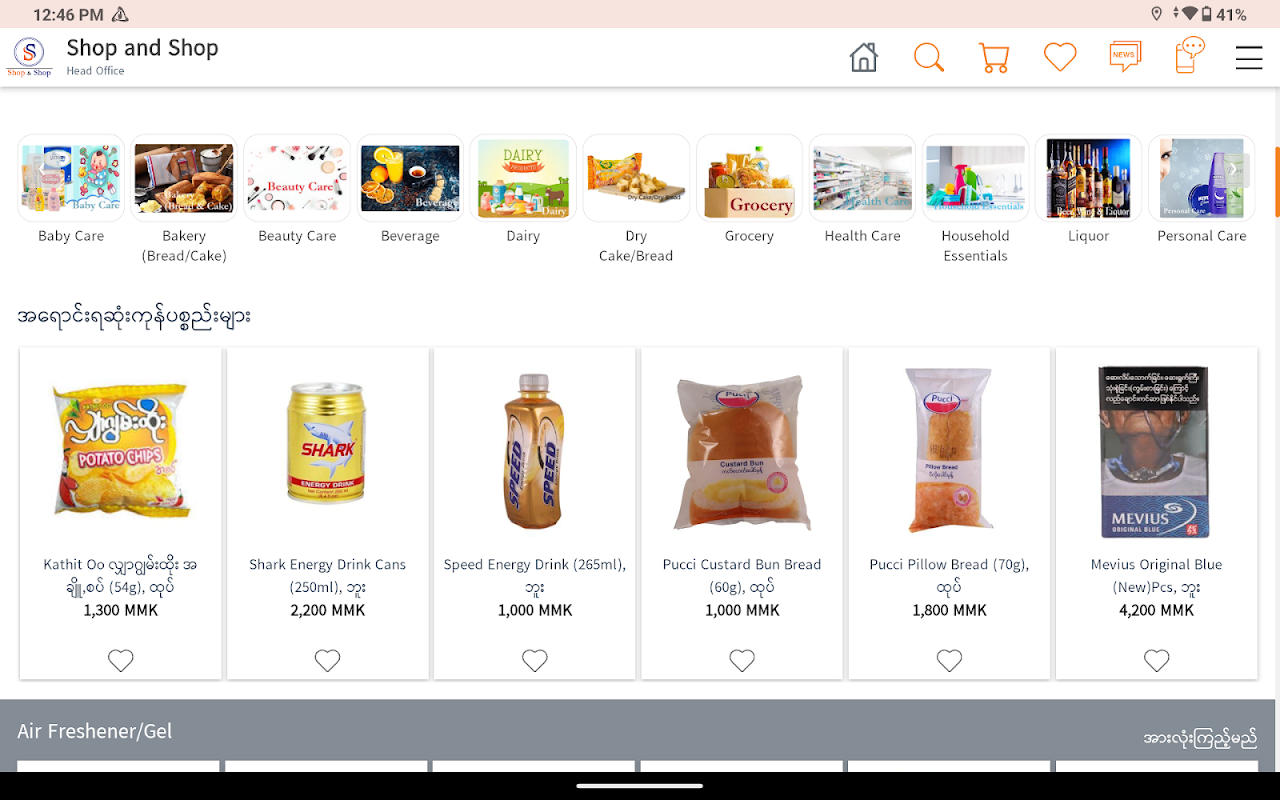Viewport: 1280px width, 800px height.
Task: Toggle heart for Mevius Original Blue
Action: pos(1157,660)
